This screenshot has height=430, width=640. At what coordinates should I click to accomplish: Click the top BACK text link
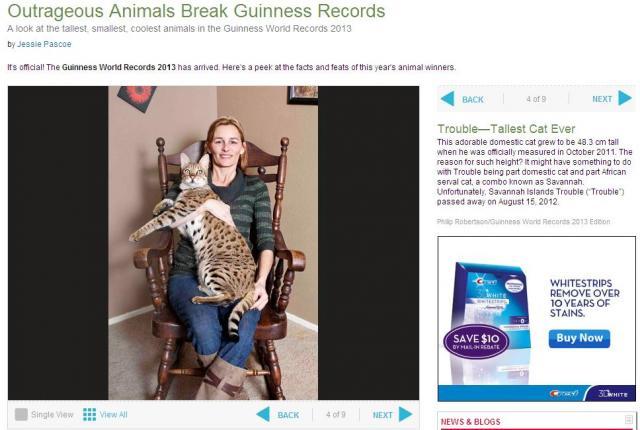(473, 100)
